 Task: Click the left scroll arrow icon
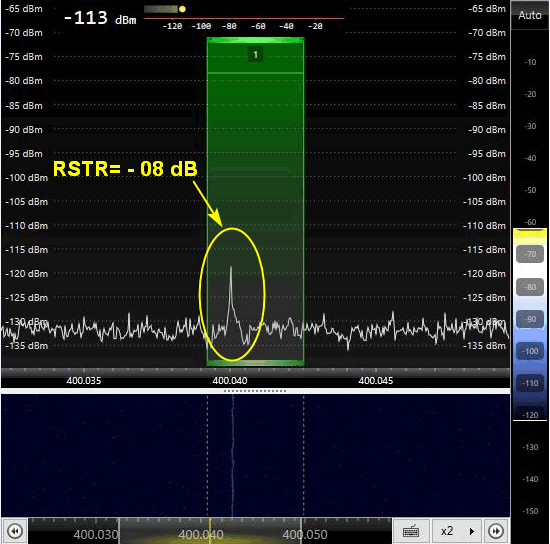tap(15, 531)
